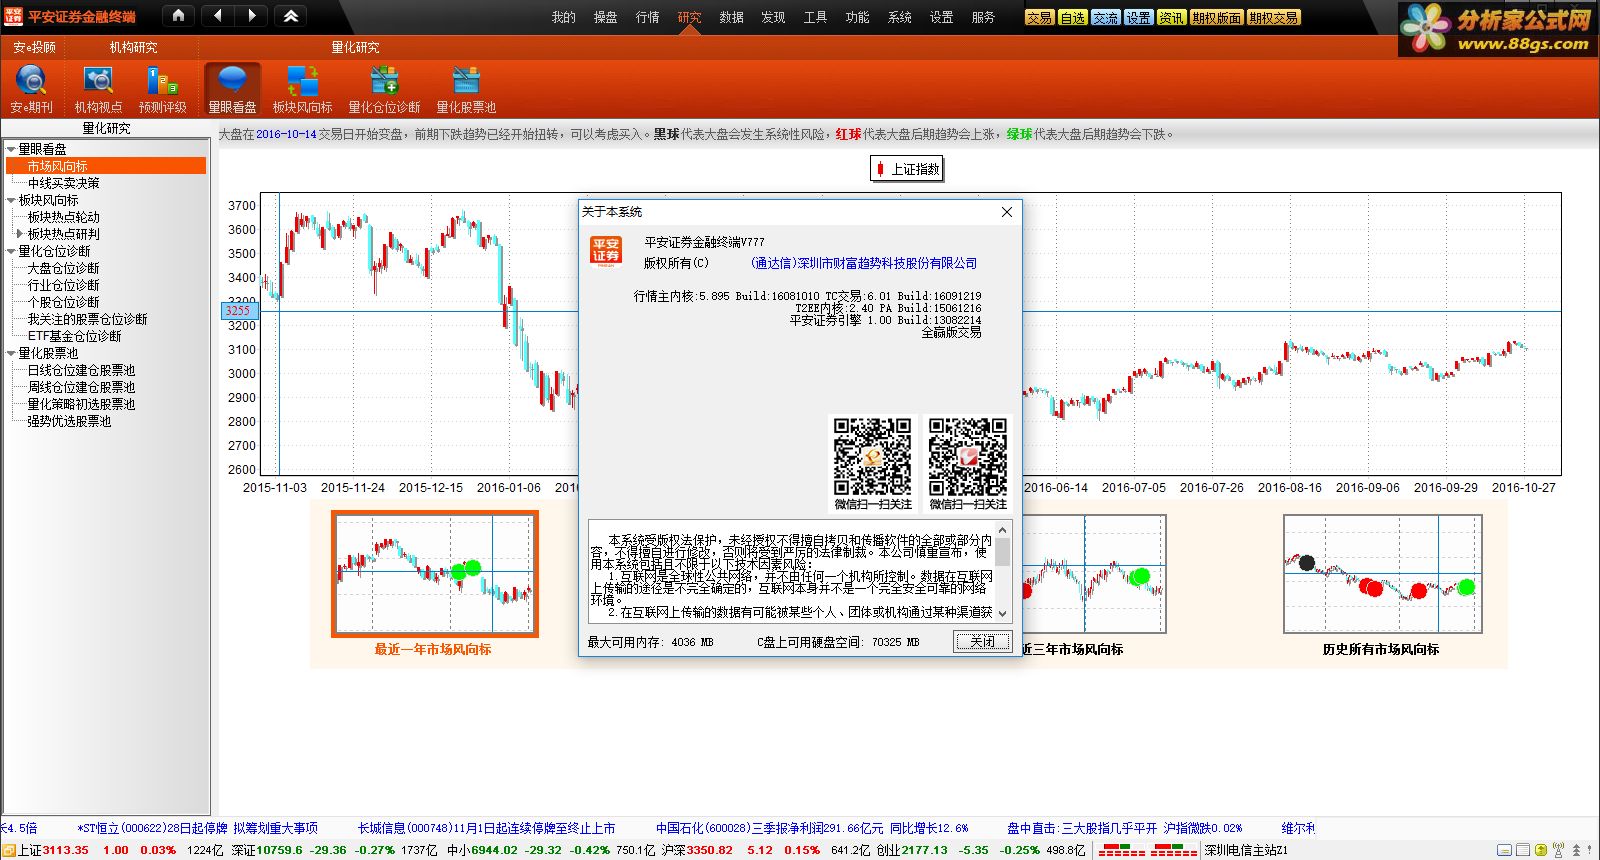
Task: Open the 服务 menu
Action: [983, 17]
